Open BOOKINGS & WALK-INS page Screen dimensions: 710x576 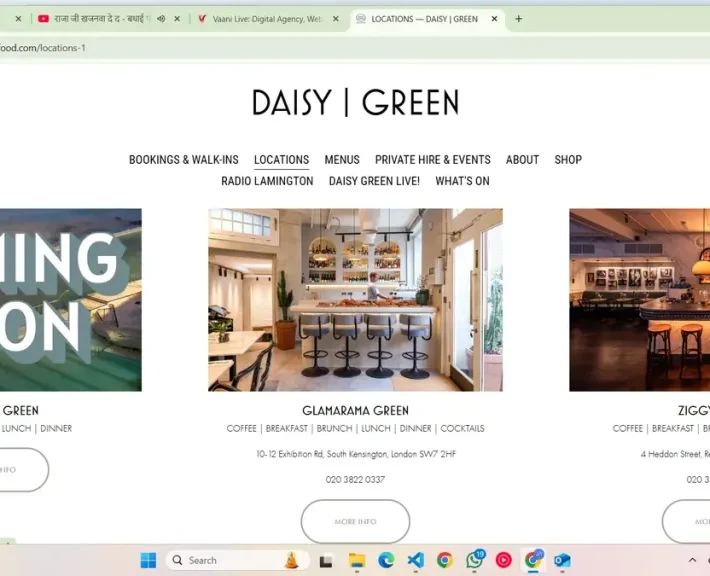click(184, 160)
